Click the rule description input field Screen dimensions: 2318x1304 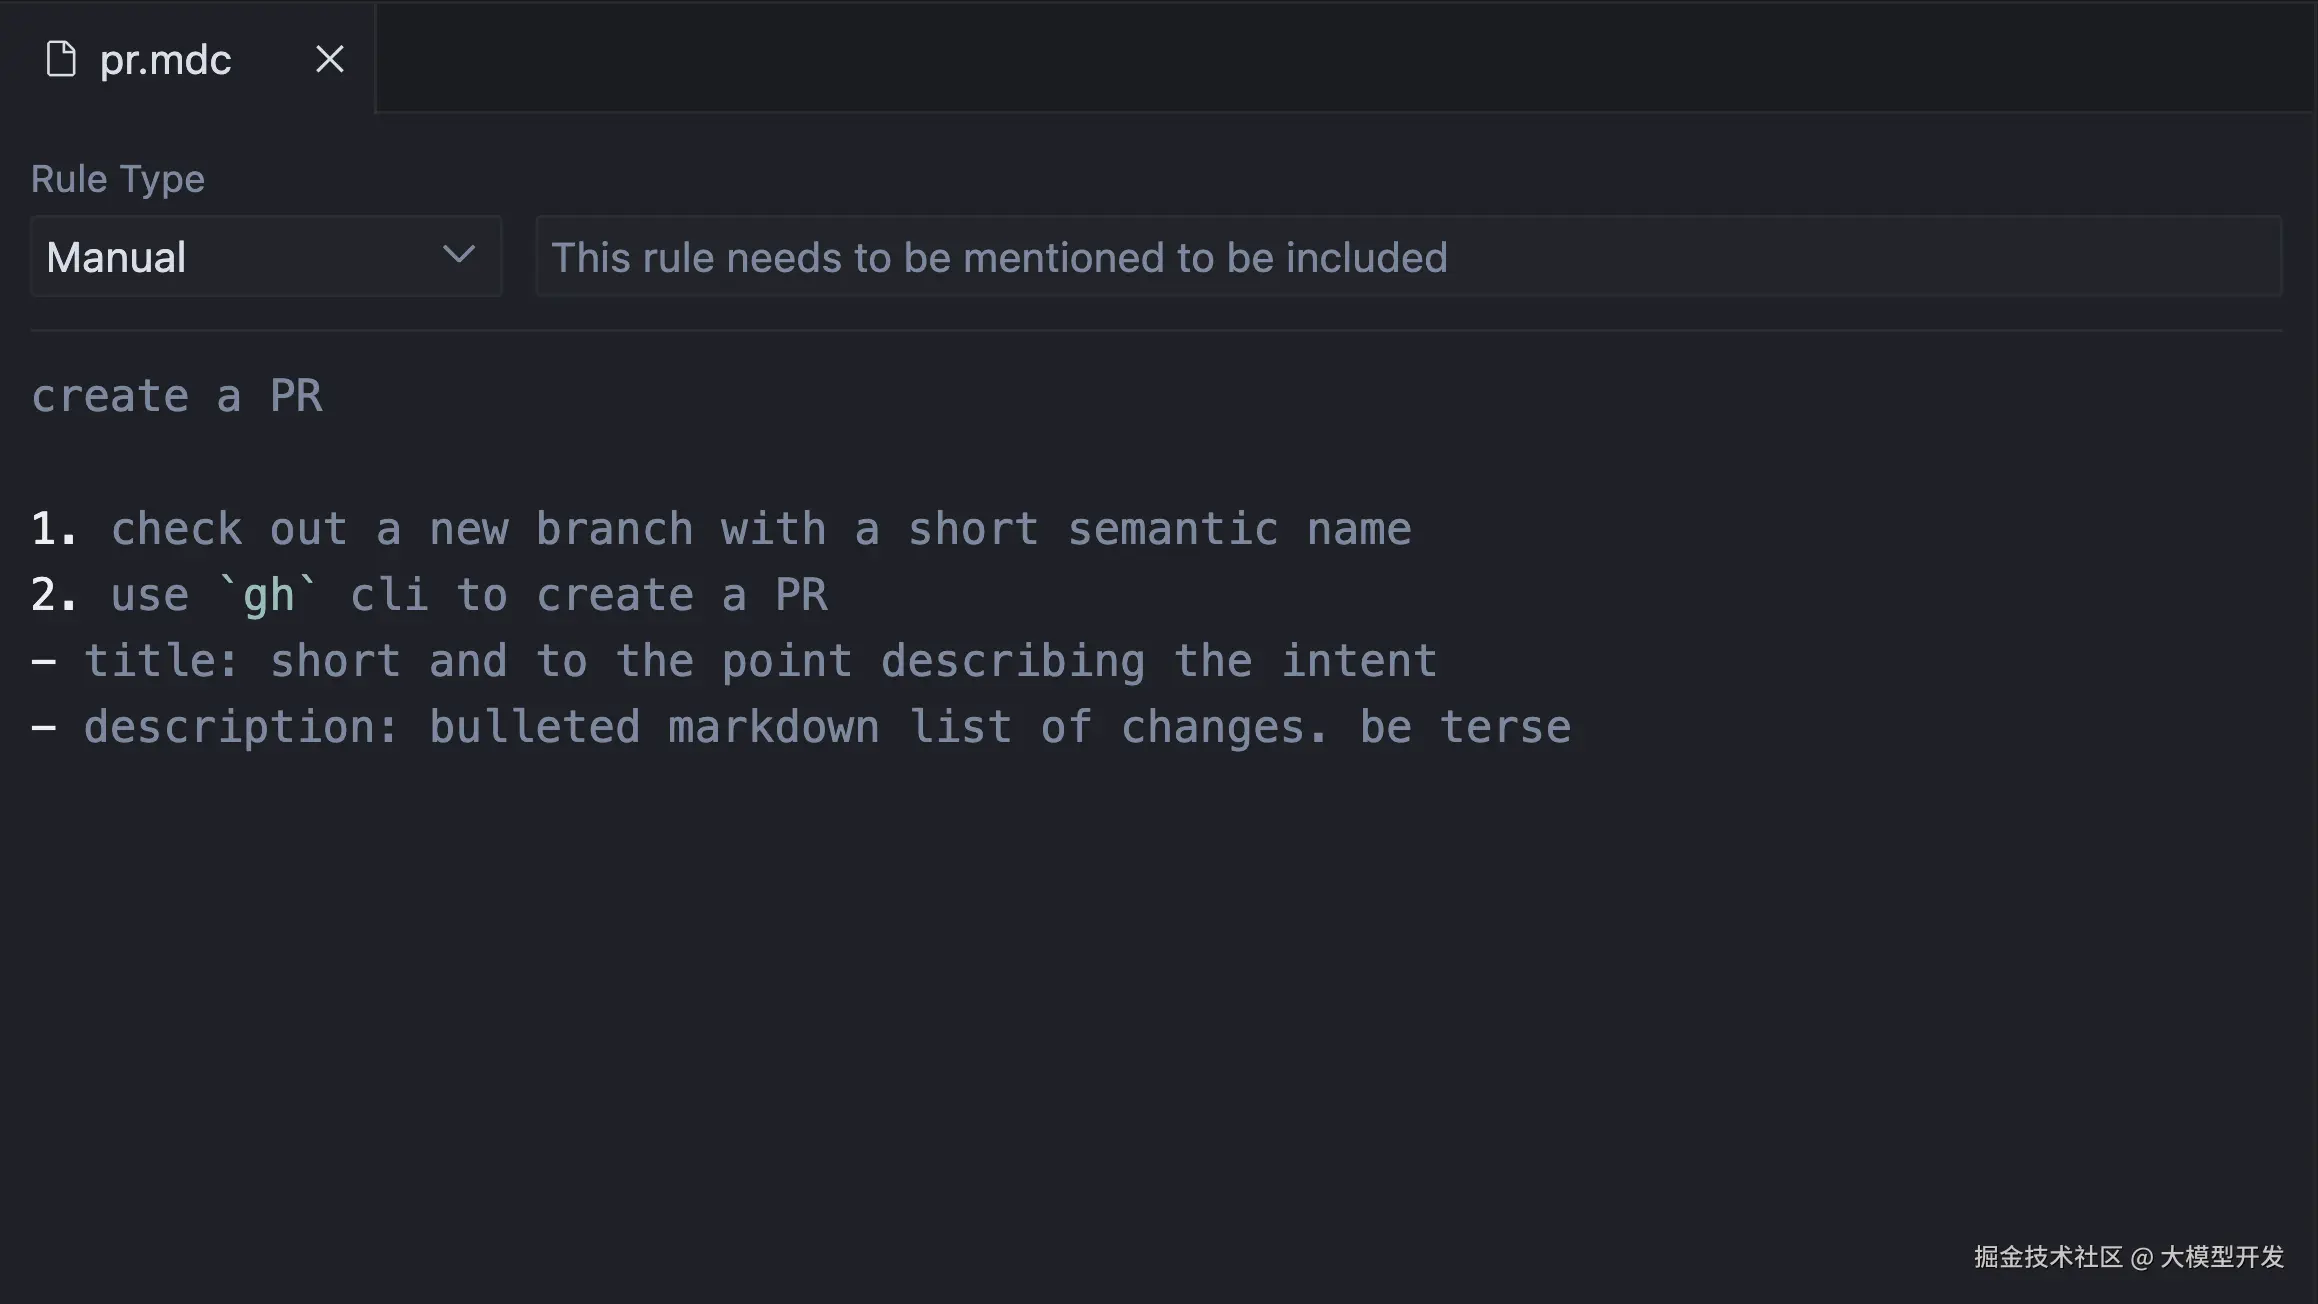1400,257
